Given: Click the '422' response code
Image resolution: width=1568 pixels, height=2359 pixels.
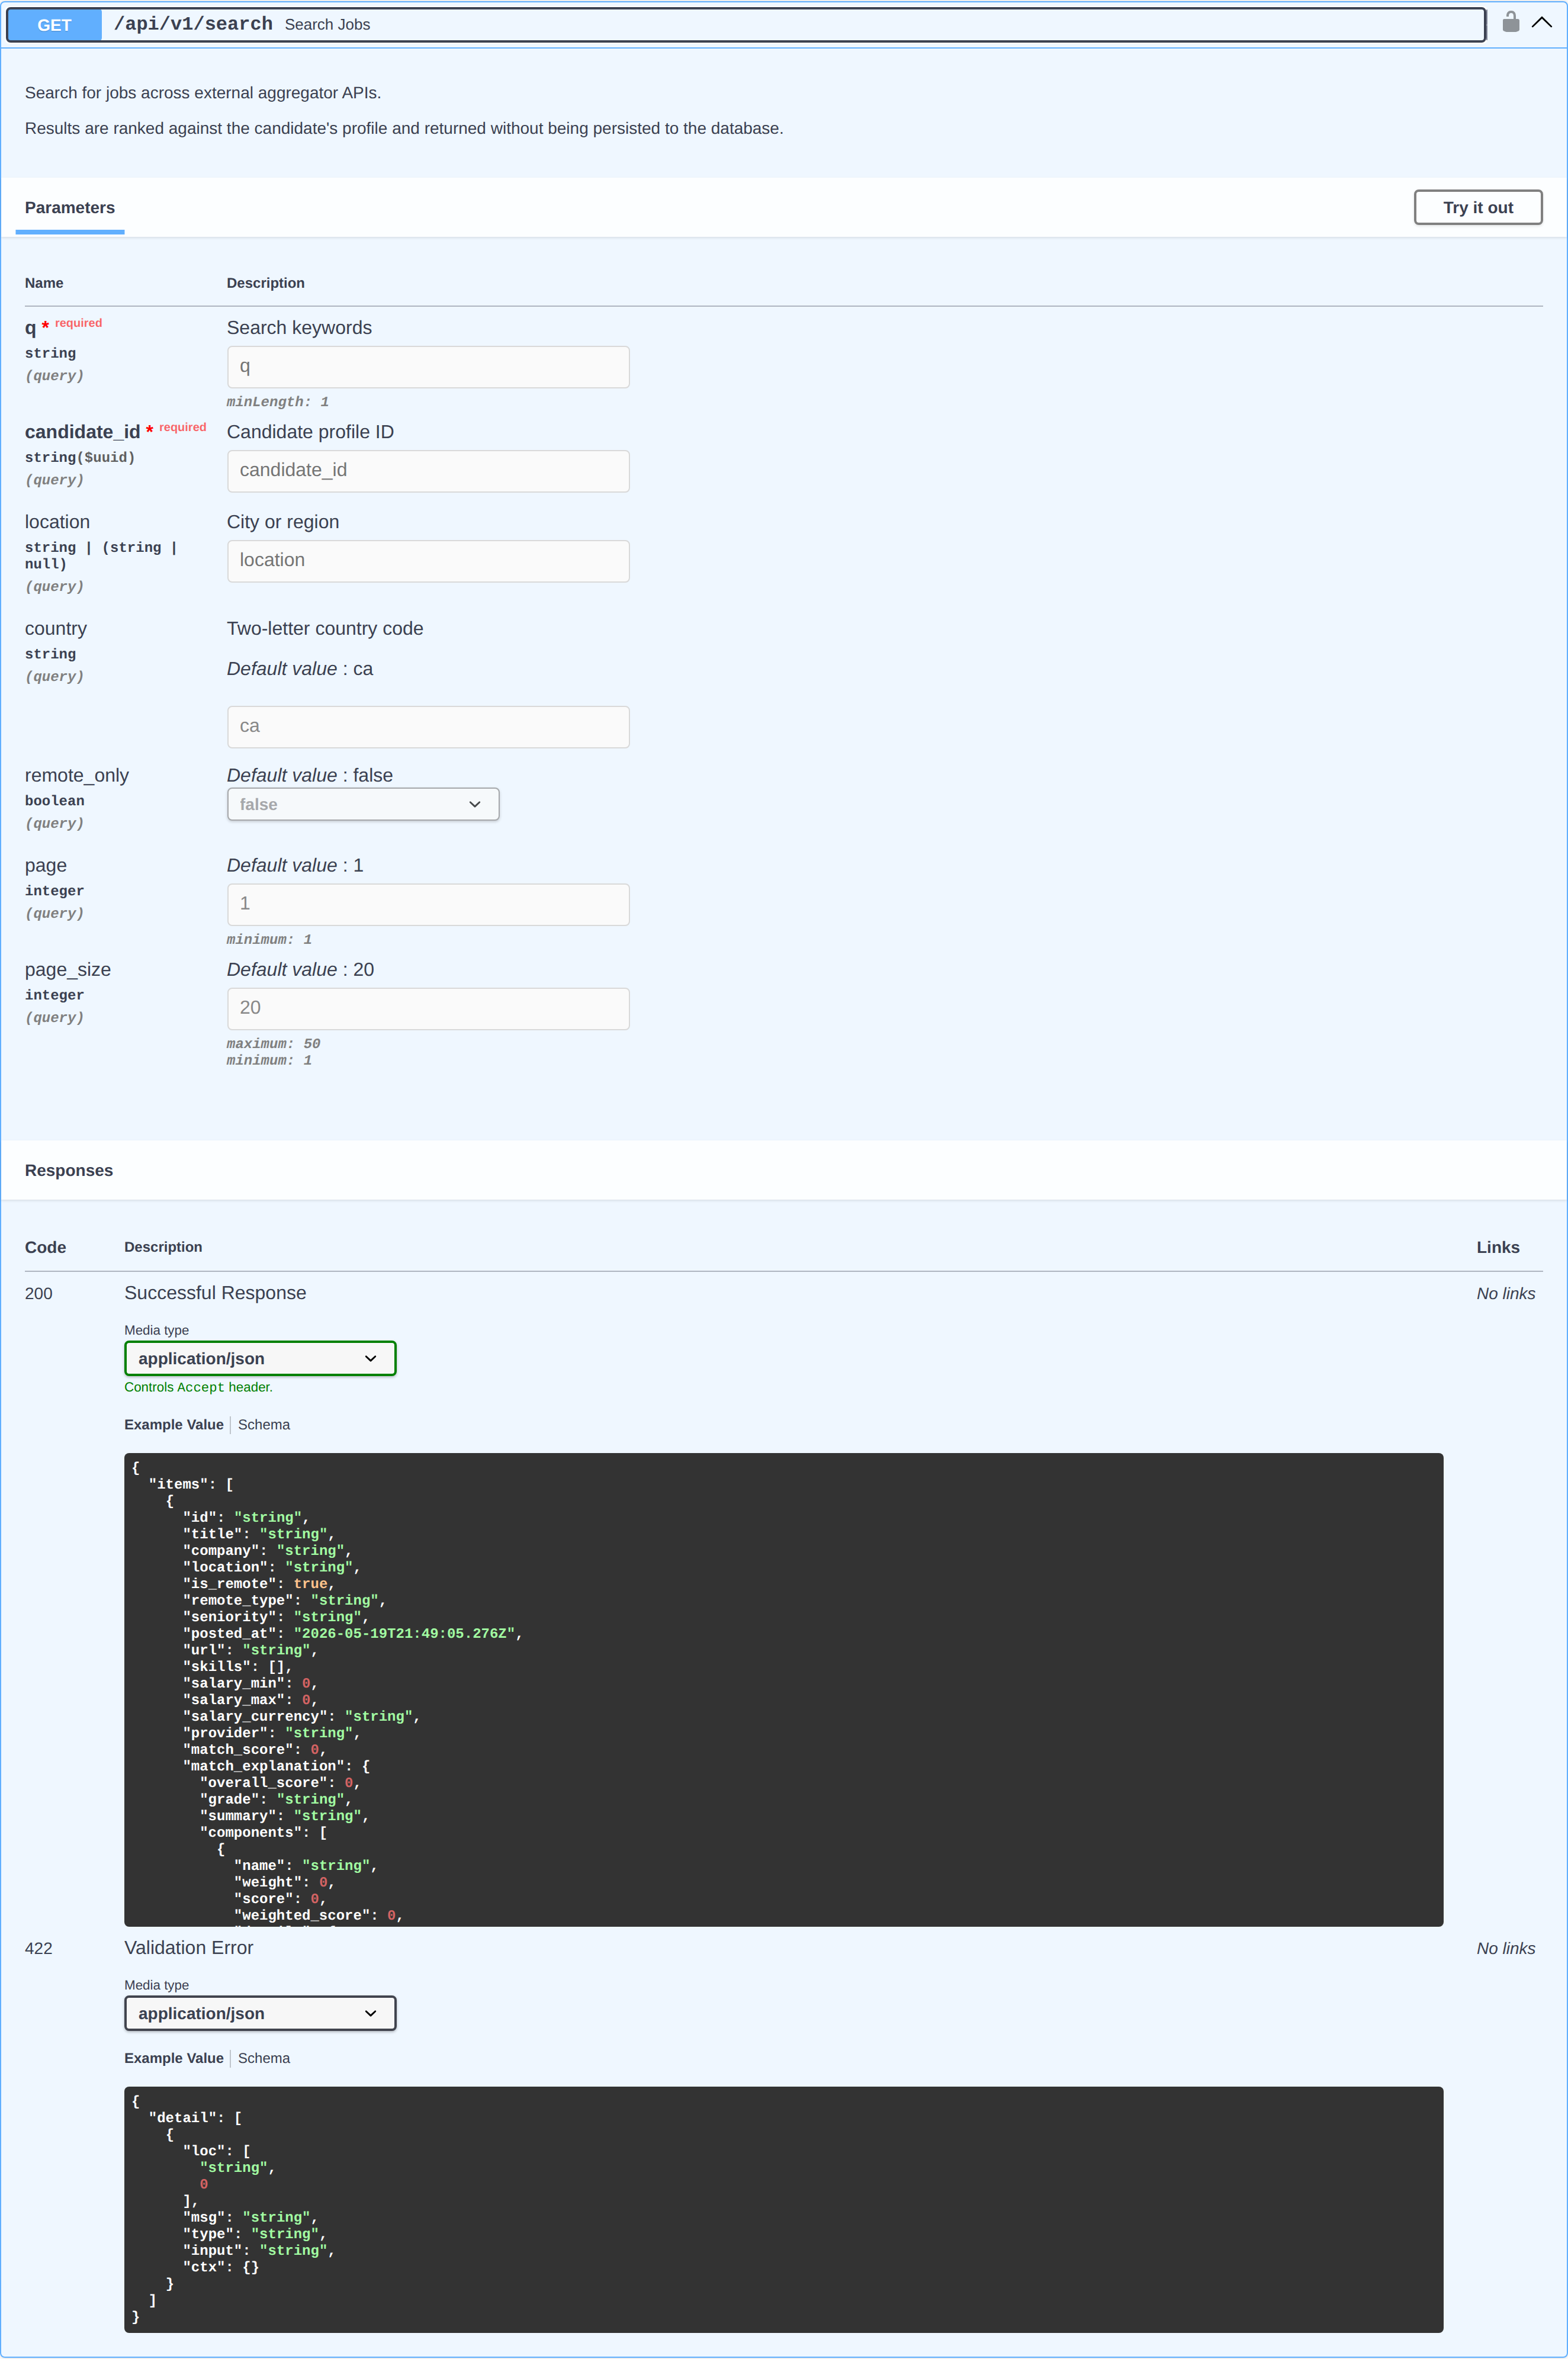Looking at the screenshot, I should tap(39, 1948).
